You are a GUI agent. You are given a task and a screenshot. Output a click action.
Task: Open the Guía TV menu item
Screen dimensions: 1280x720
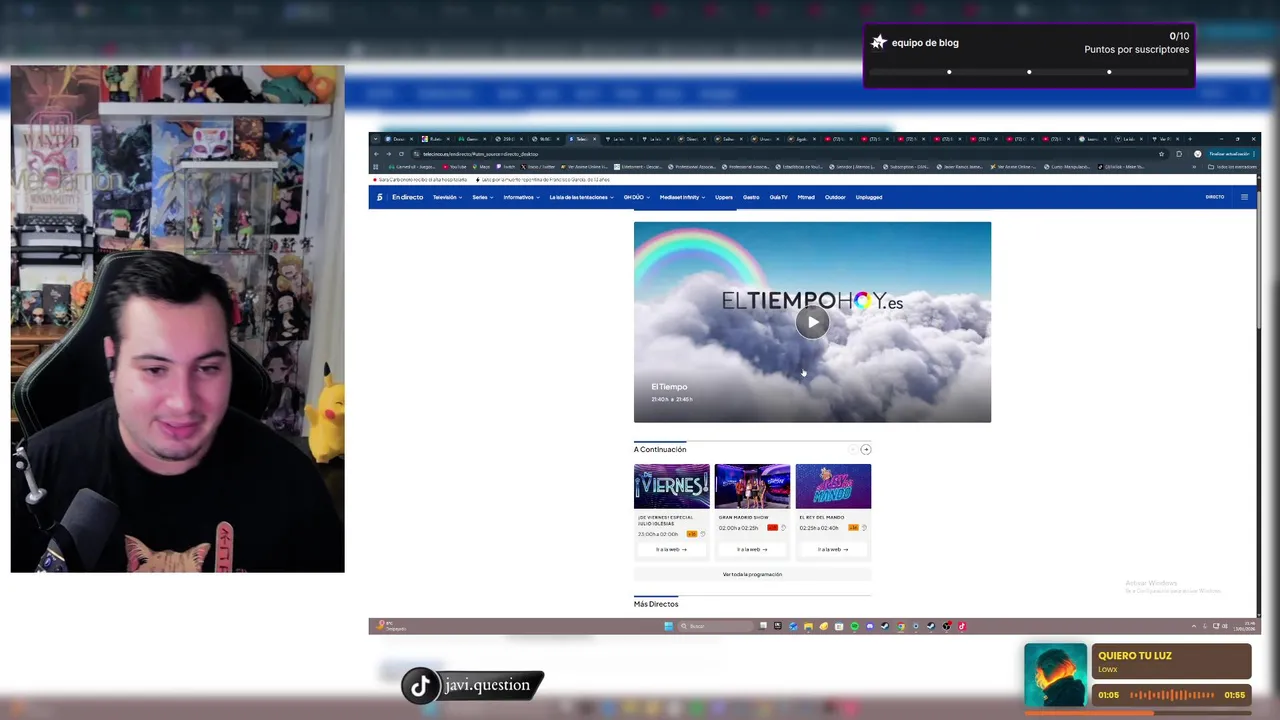click(778, 197)
